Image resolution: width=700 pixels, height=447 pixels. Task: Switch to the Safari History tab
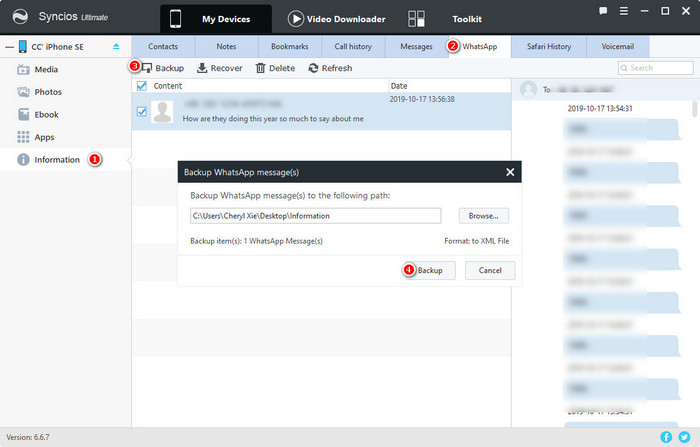(549, 46)
